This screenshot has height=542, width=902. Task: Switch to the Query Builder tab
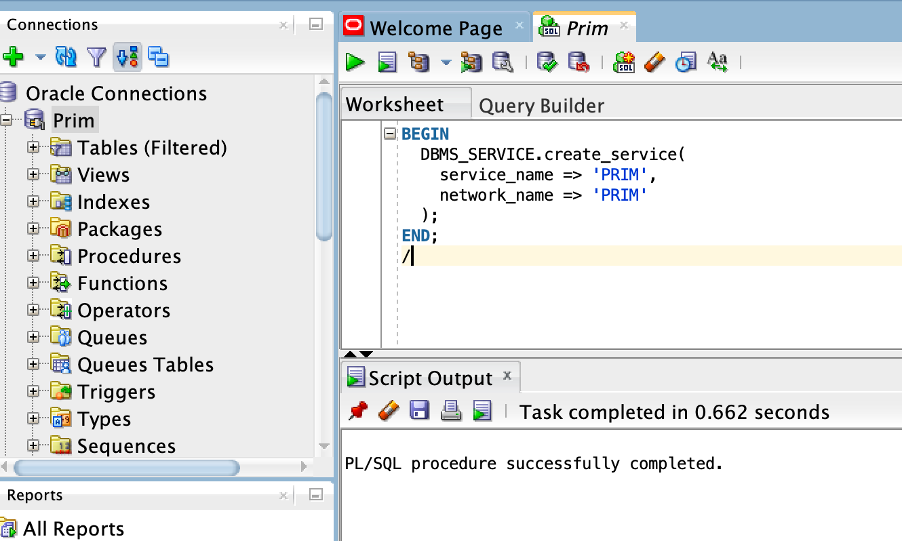pyautogui.click(x=541, y=105)
